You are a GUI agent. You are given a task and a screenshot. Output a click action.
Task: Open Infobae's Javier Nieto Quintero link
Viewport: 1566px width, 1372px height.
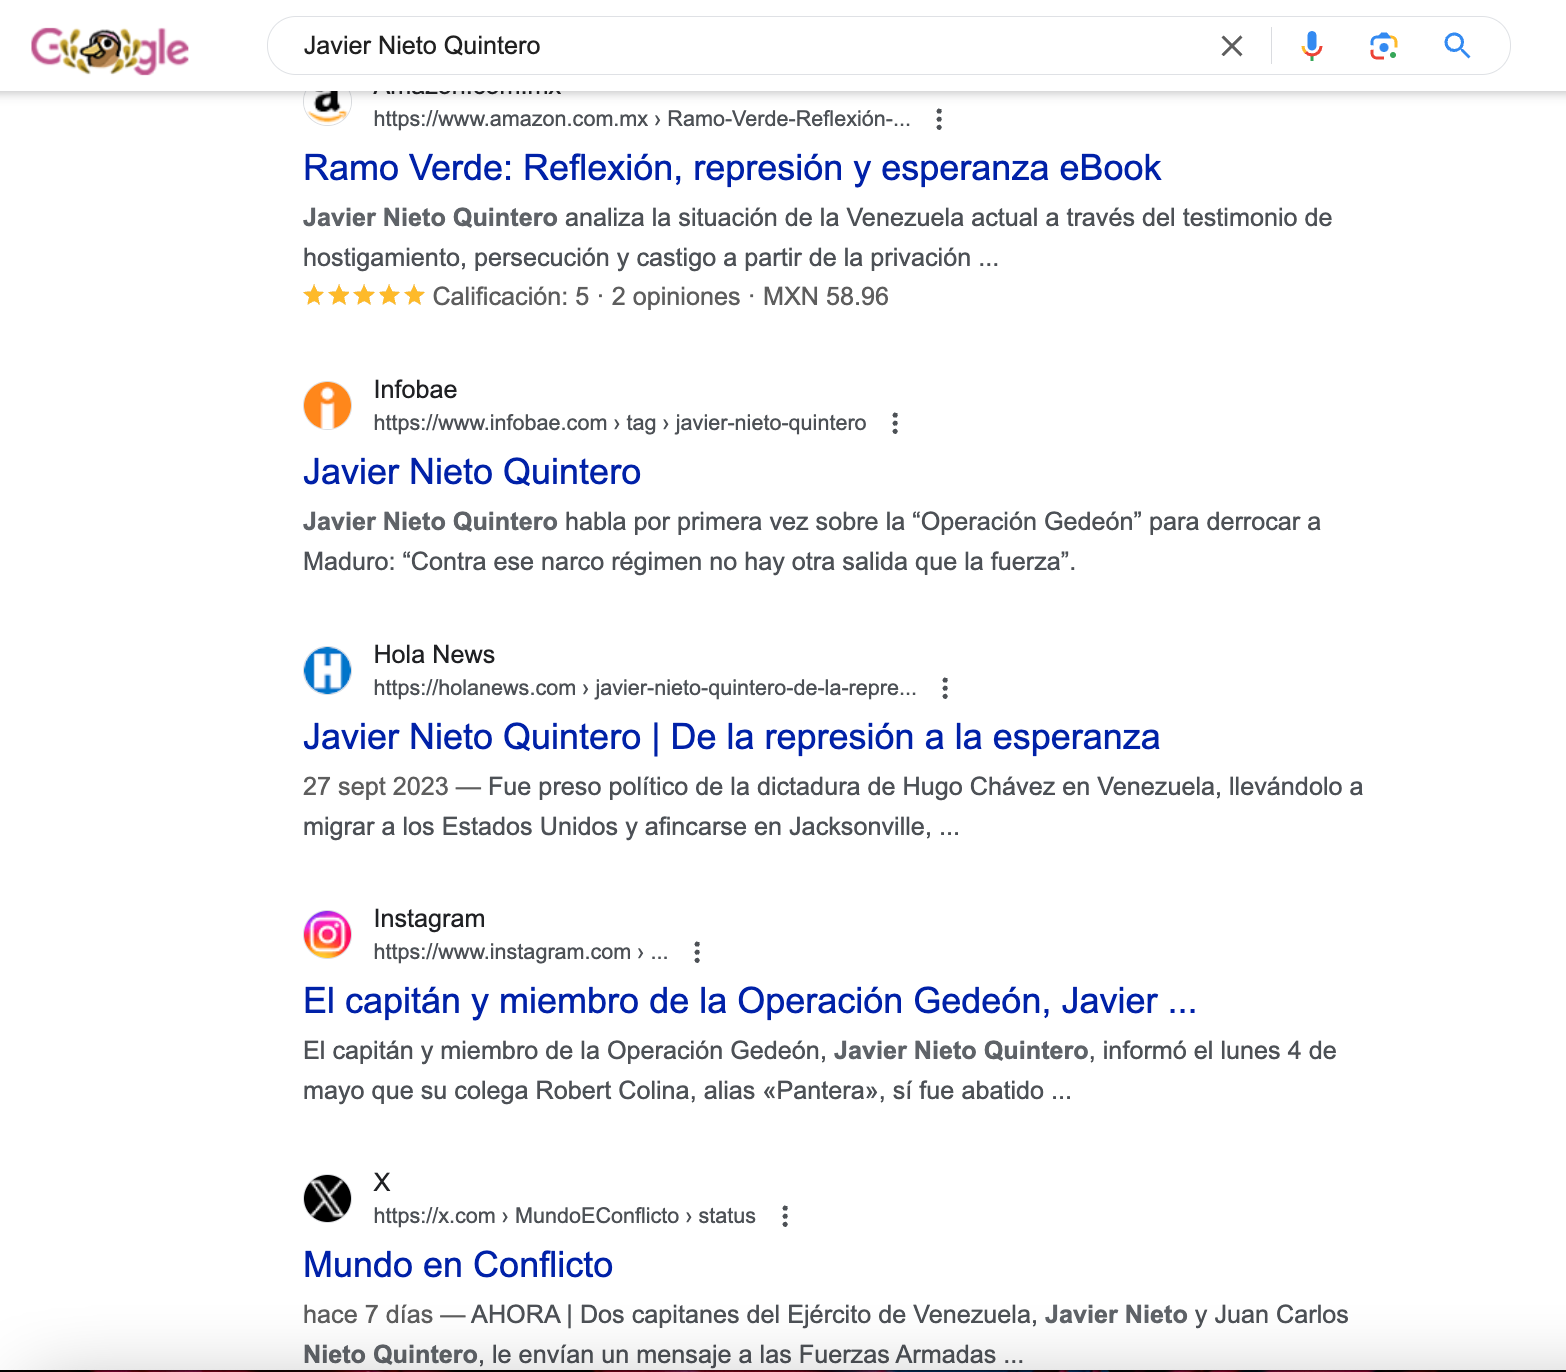coord(471,472)
